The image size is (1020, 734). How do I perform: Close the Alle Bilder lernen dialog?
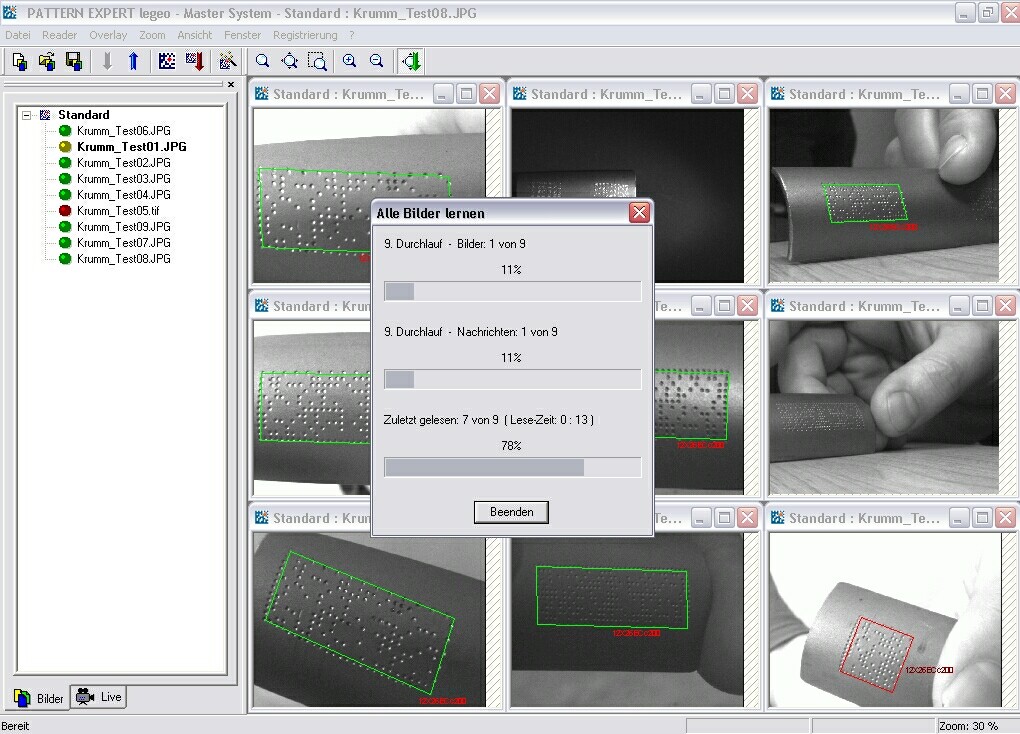coord(639,213)
